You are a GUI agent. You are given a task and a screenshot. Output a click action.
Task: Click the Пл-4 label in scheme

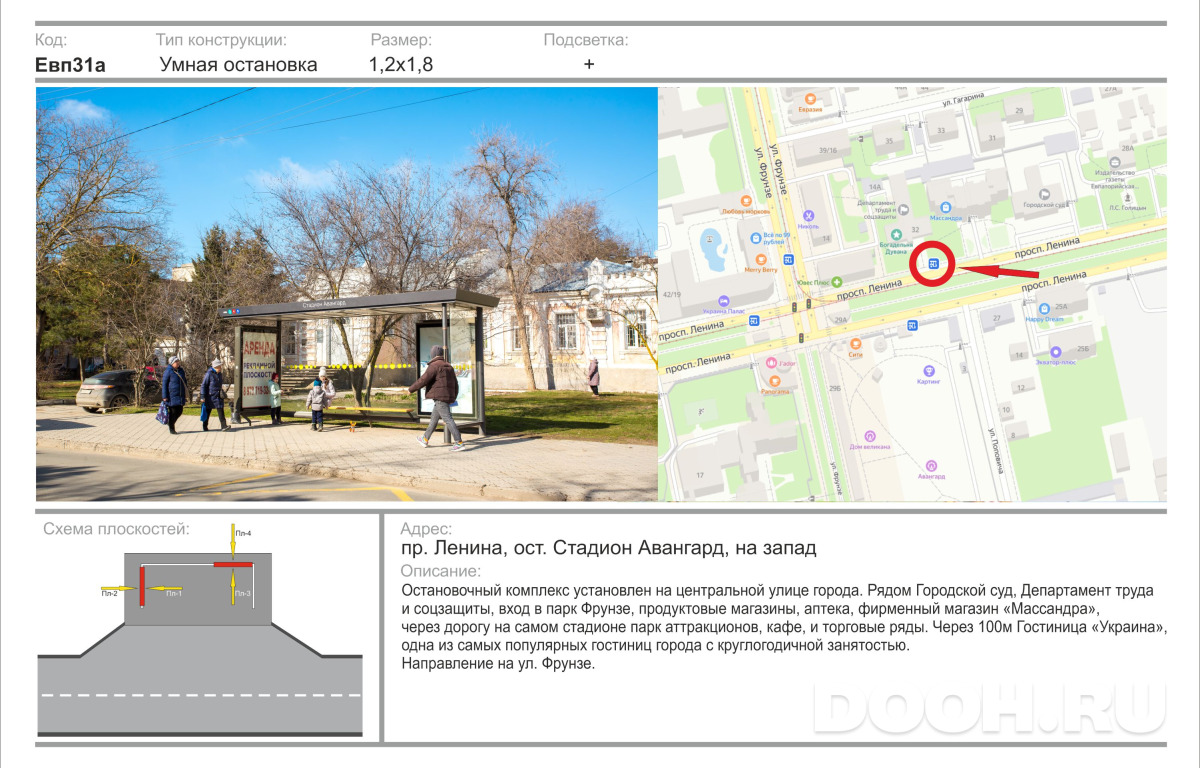tap(243, 534)
